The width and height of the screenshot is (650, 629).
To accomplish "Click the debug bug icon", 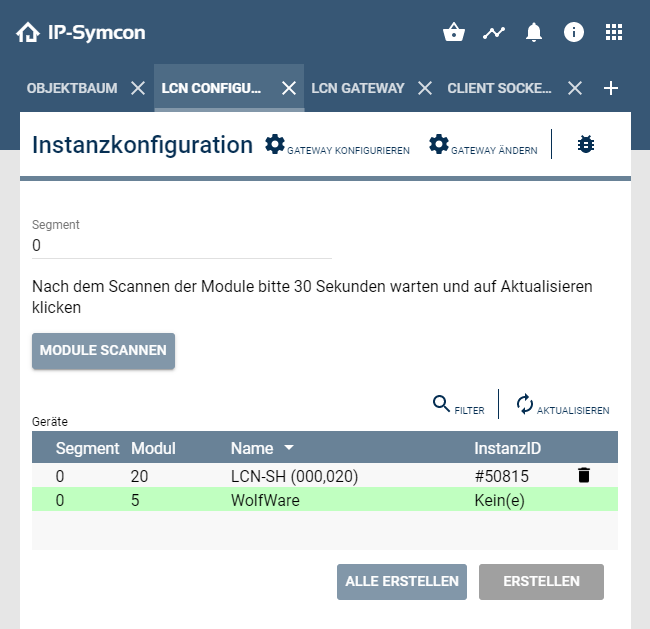I will click(x=586, y=145).
